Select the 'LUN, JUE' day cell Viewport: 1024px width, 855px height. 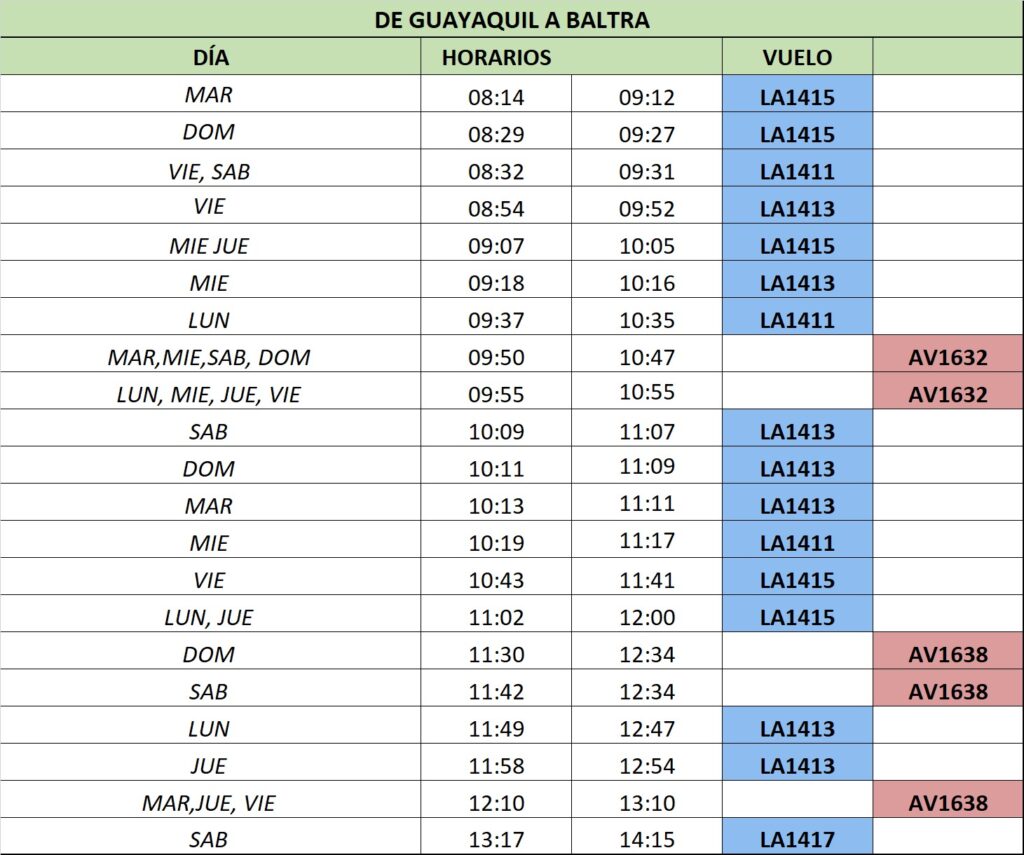coord(210,617)
